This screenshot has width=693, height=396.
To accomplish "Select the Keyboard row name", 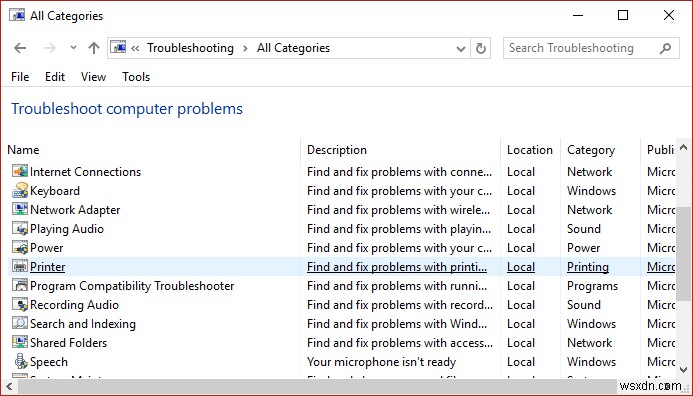I will click(55, 190).
